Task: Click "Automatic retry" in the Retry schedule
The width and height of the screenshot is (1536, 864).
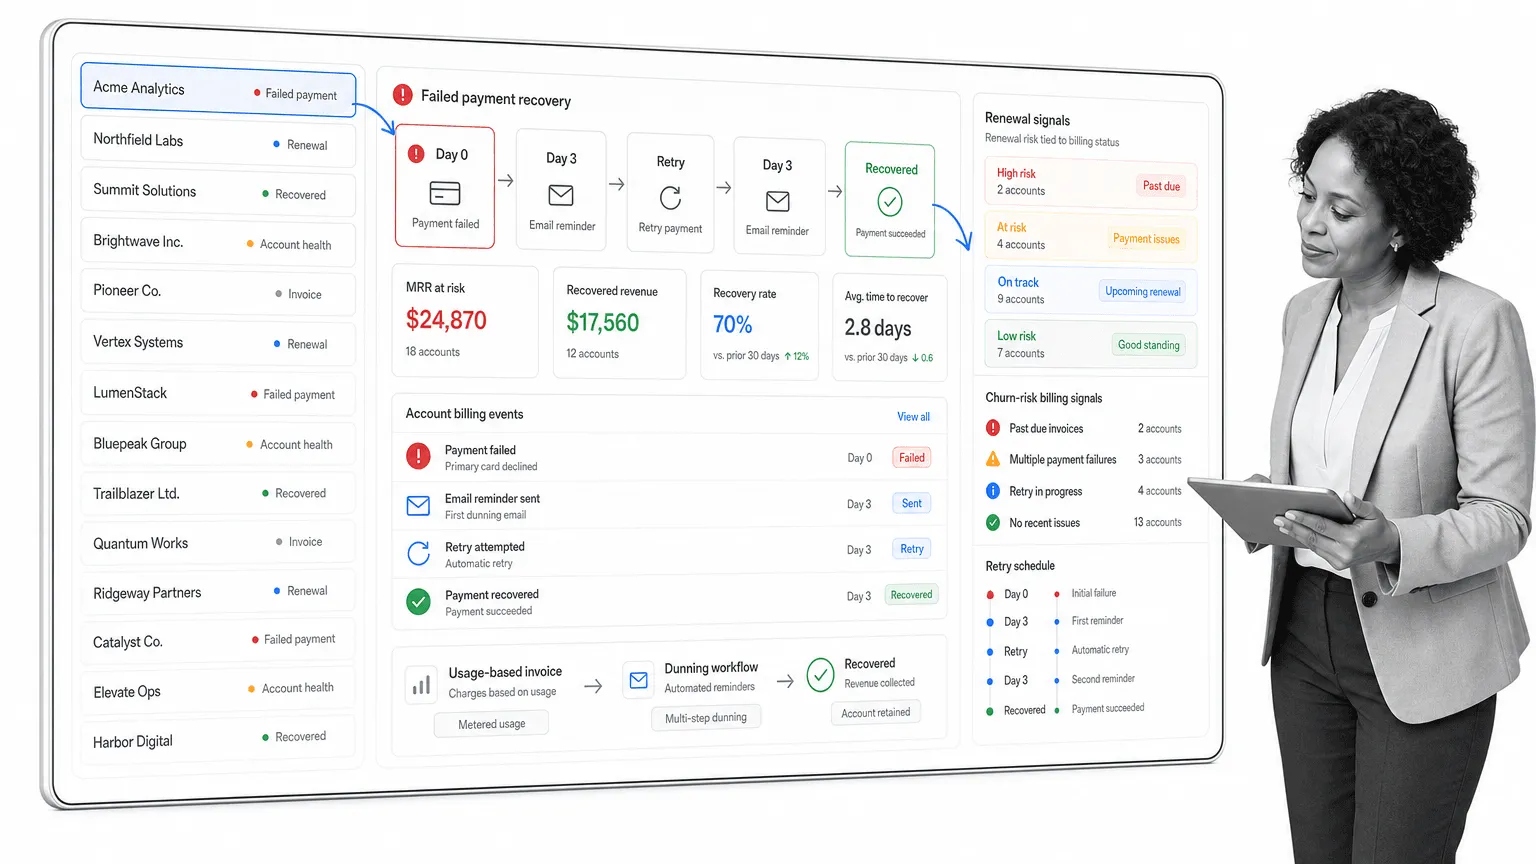Action: click(1100, 650)
